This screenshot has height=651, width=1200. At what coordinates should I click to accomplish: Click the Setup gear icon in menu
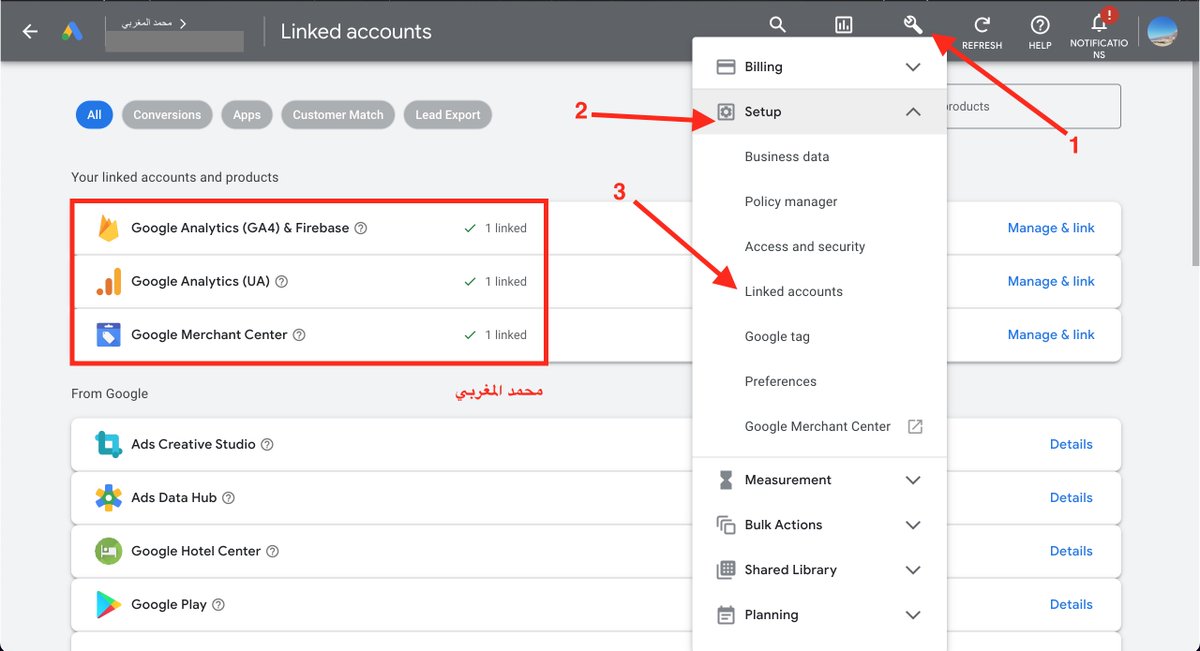(726, 112)
